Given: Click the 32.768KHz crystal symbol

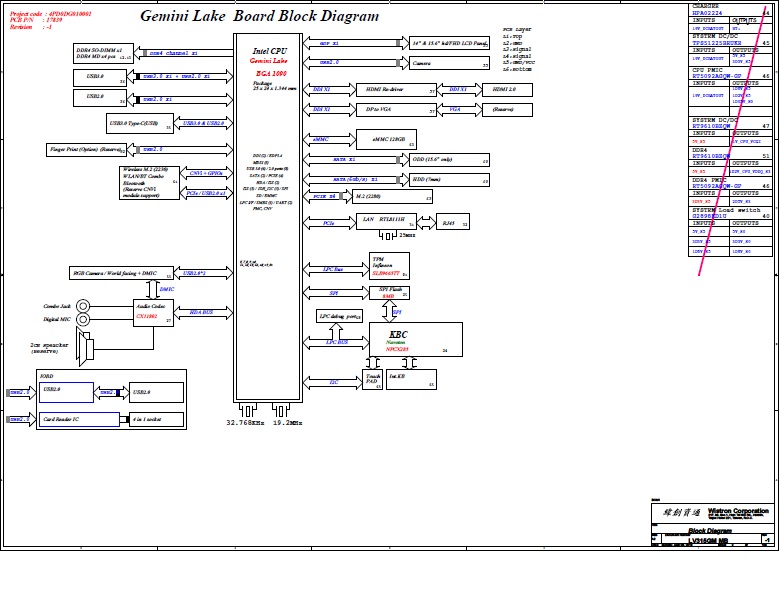Looking at the screenshot, I should click(x=247, y=411).
